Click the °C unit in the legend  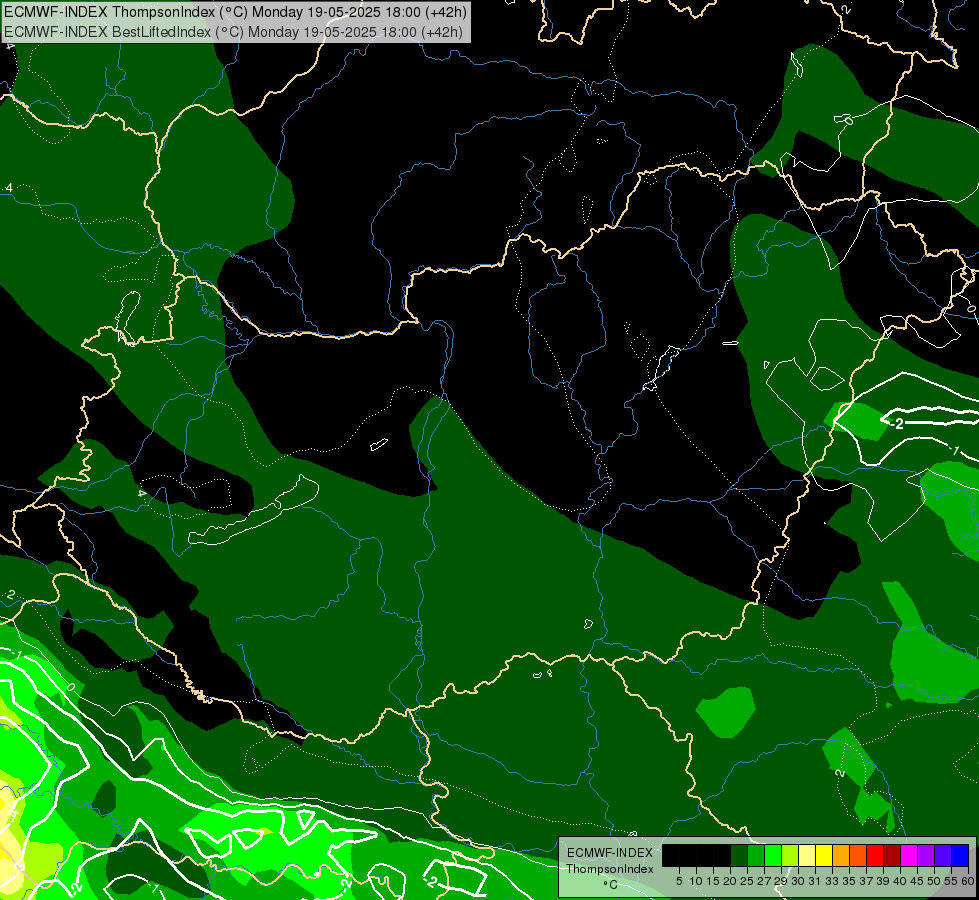click(x=611, y=885)
